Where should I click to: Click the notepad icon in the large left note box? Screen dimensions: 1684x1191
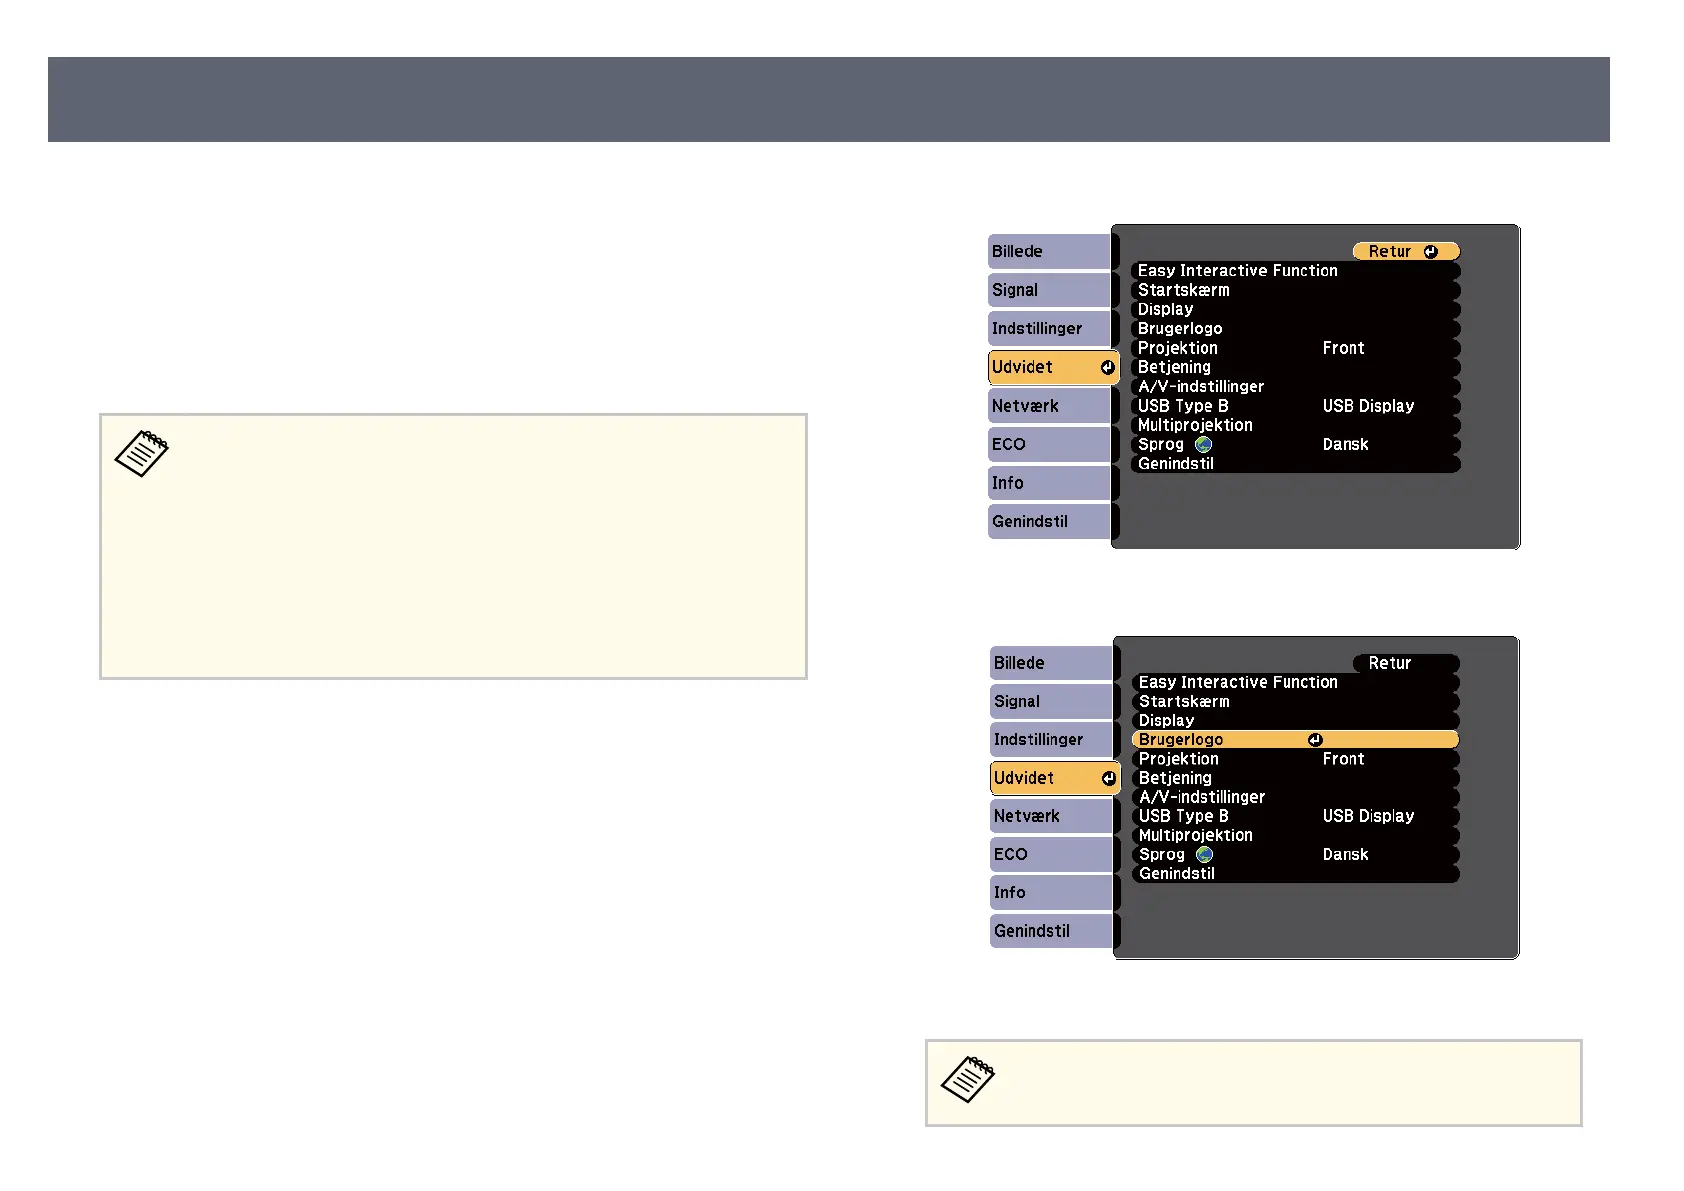pos(142,454)
